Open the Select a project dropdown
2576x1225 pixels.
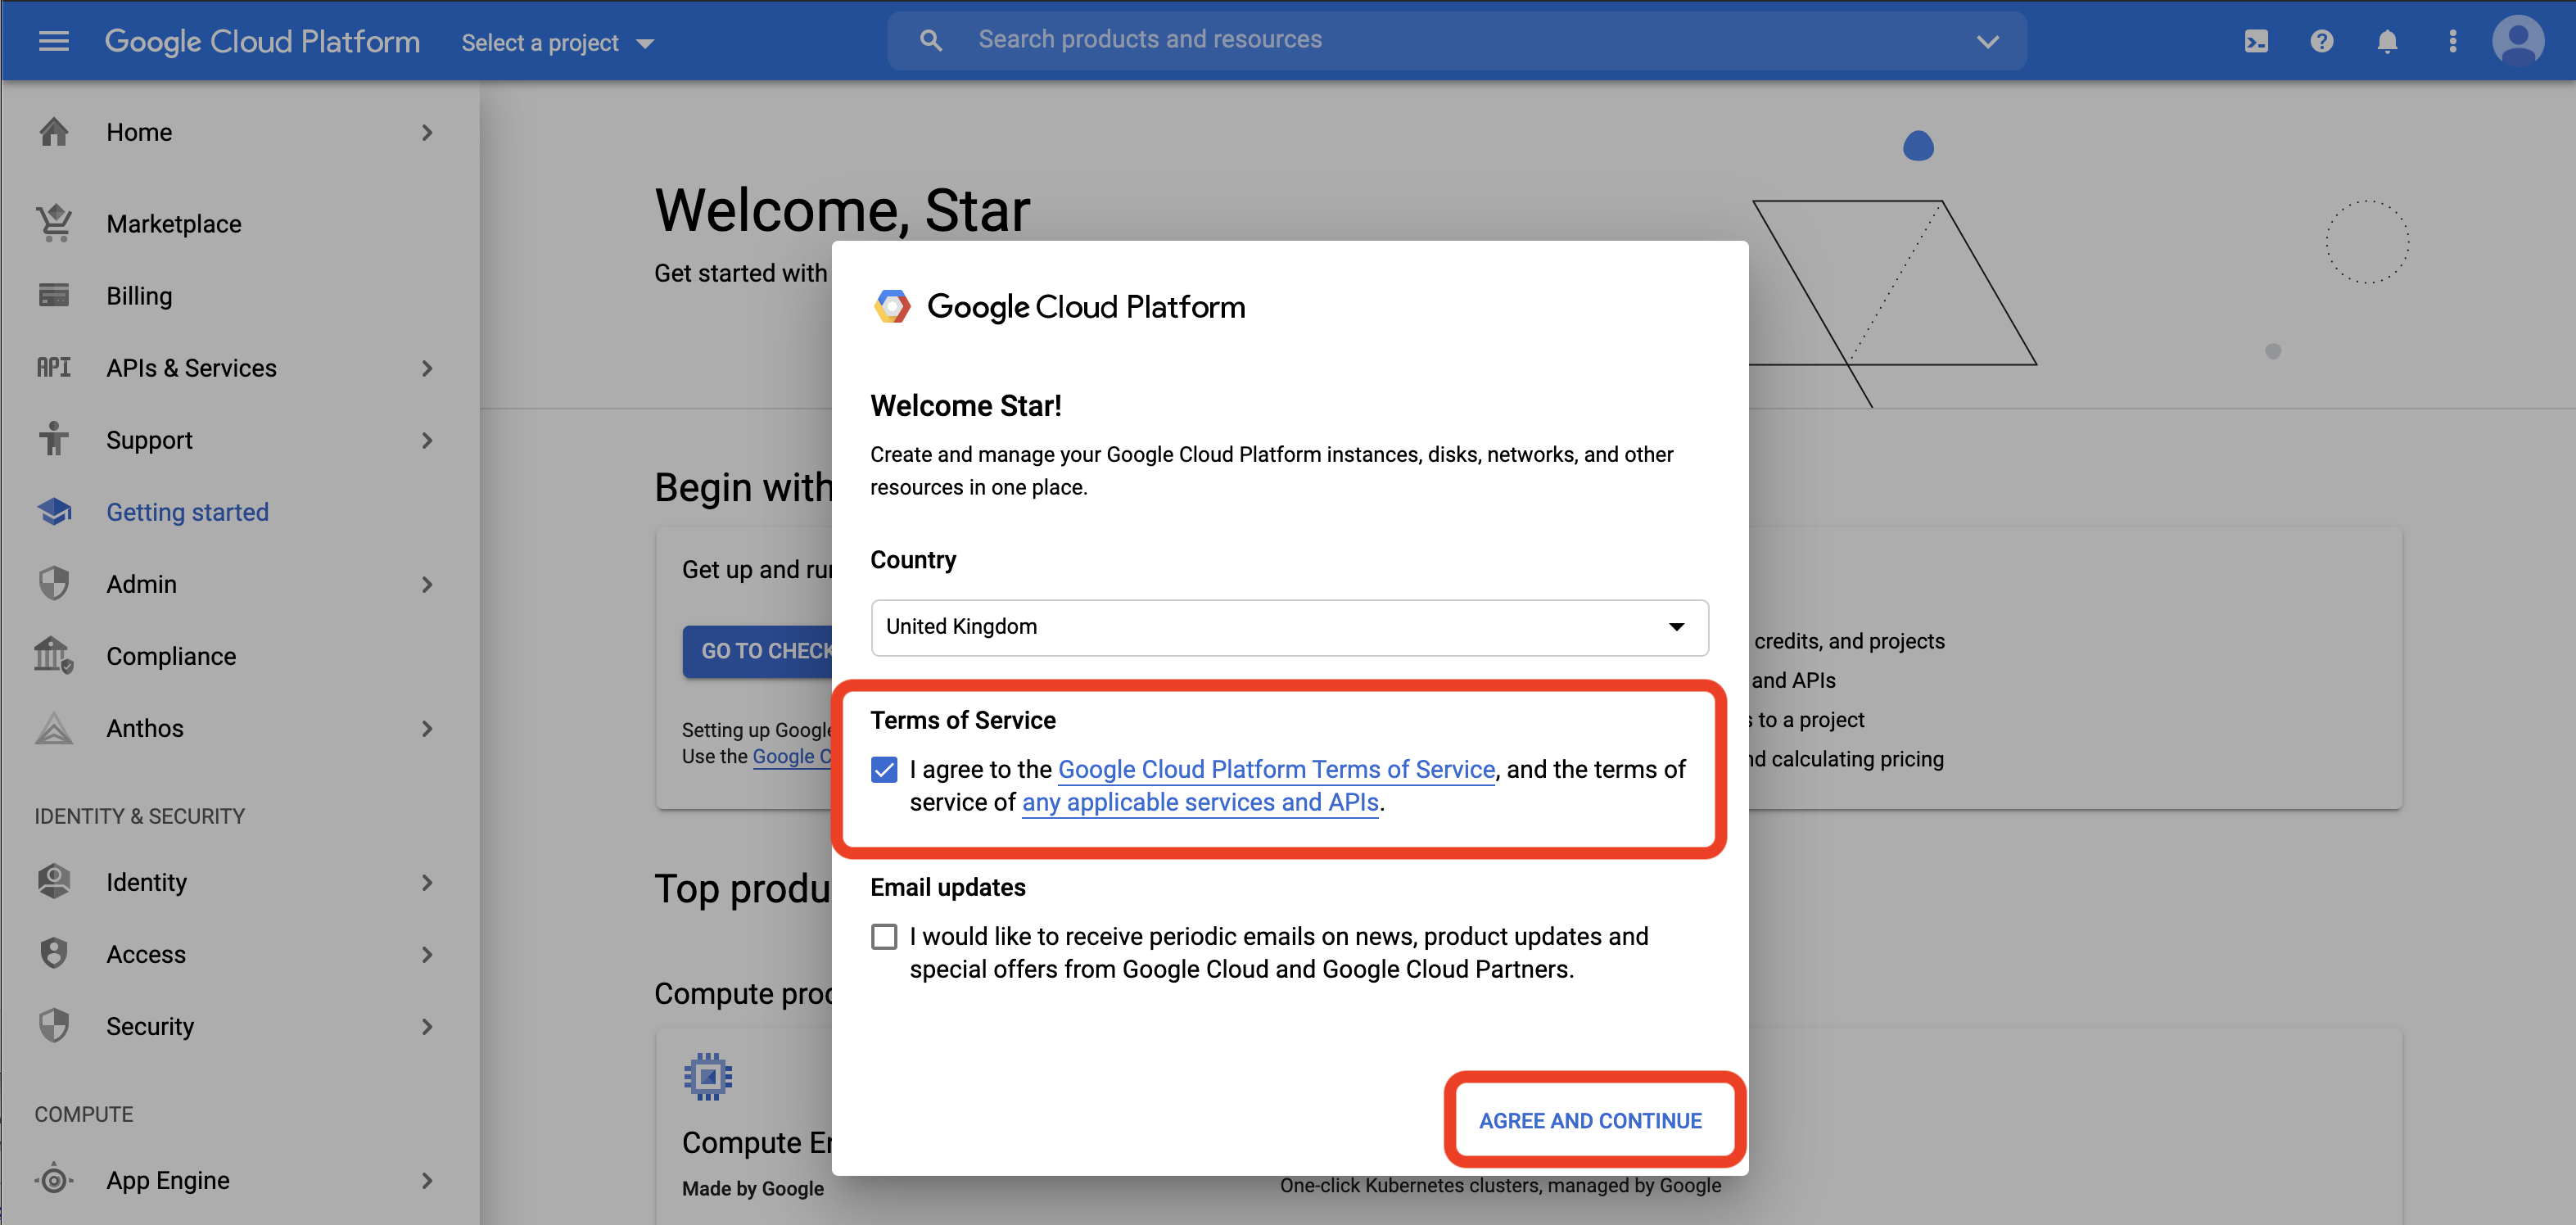(x=557, y=42)
